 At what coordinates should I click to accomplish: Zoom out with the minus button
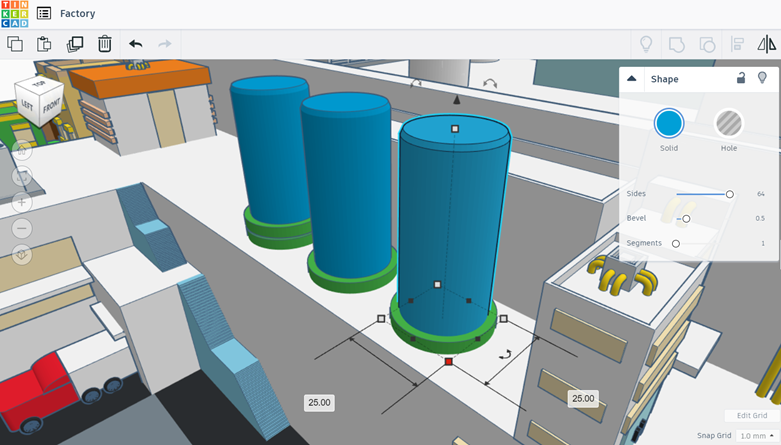22,229
